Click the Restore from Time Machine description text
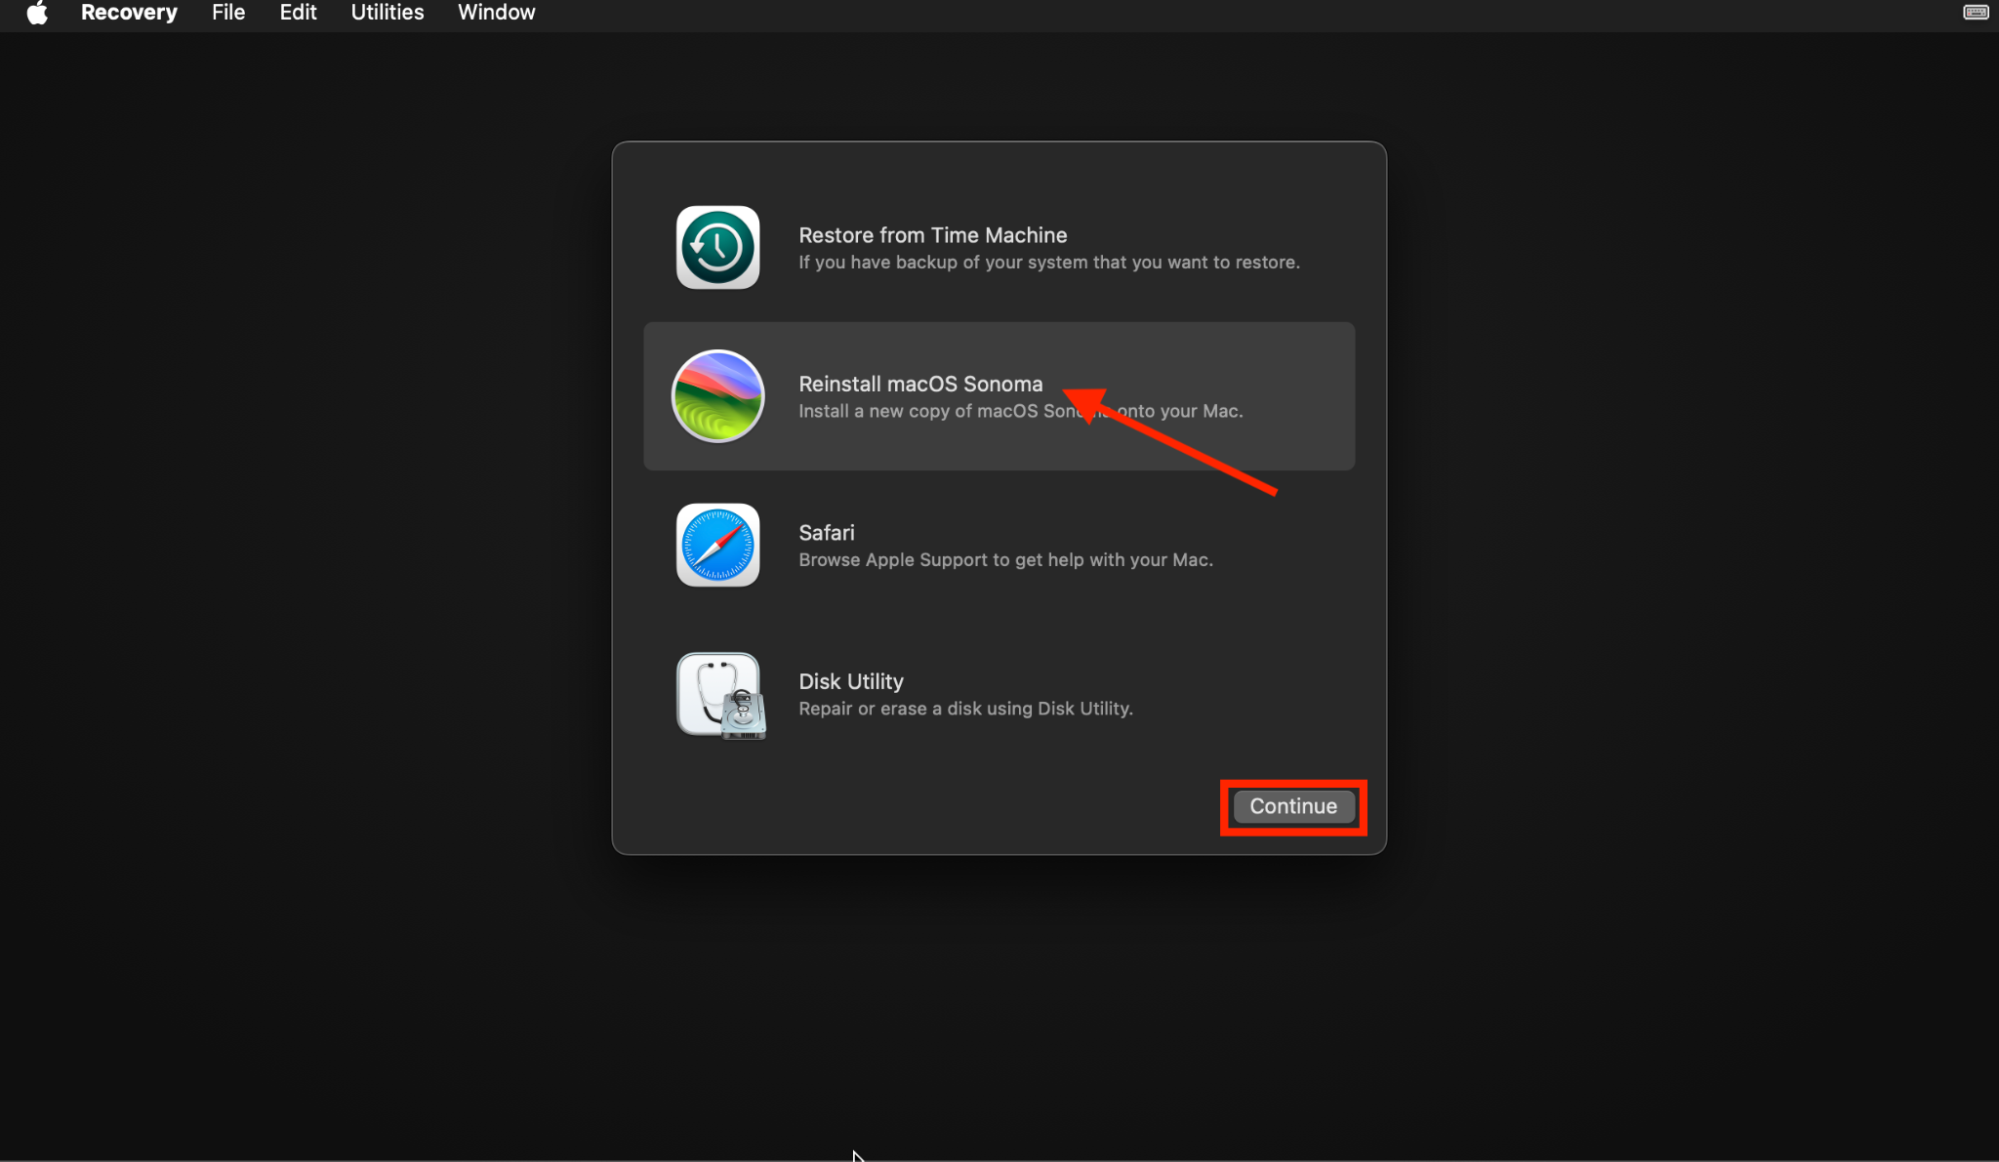Viewport: 1999px width, 1162px height. pos(1049,262)
